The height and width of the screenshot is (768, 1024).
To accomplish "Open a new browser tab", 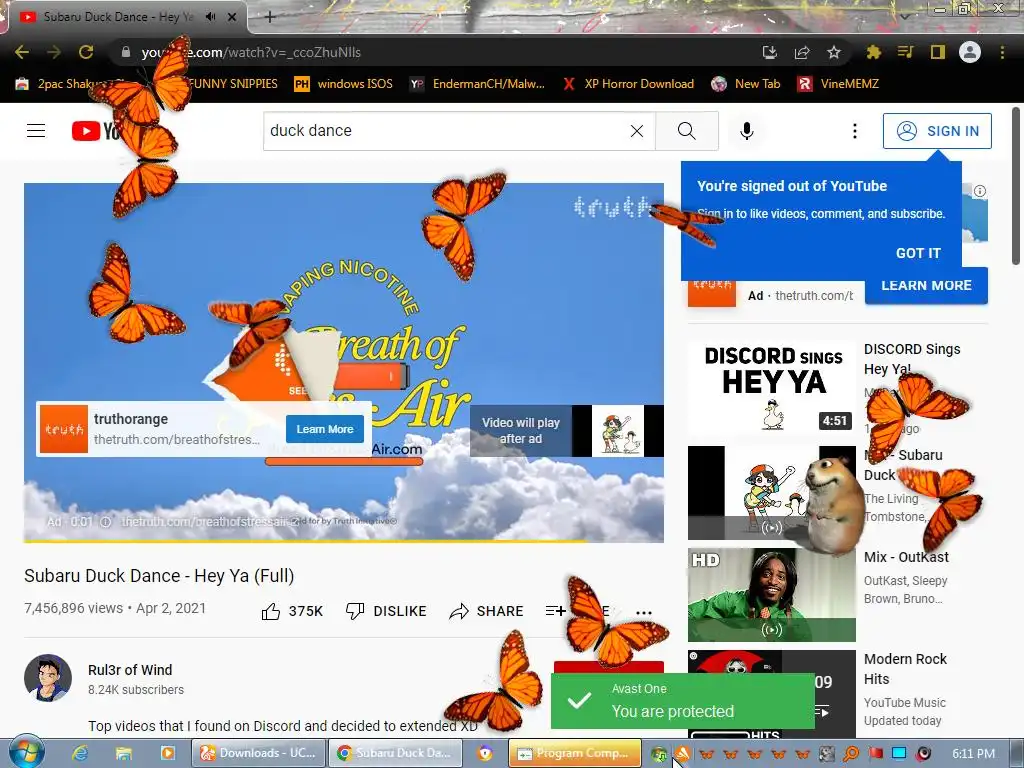I will pyautogui.click(x=269, y=17).
